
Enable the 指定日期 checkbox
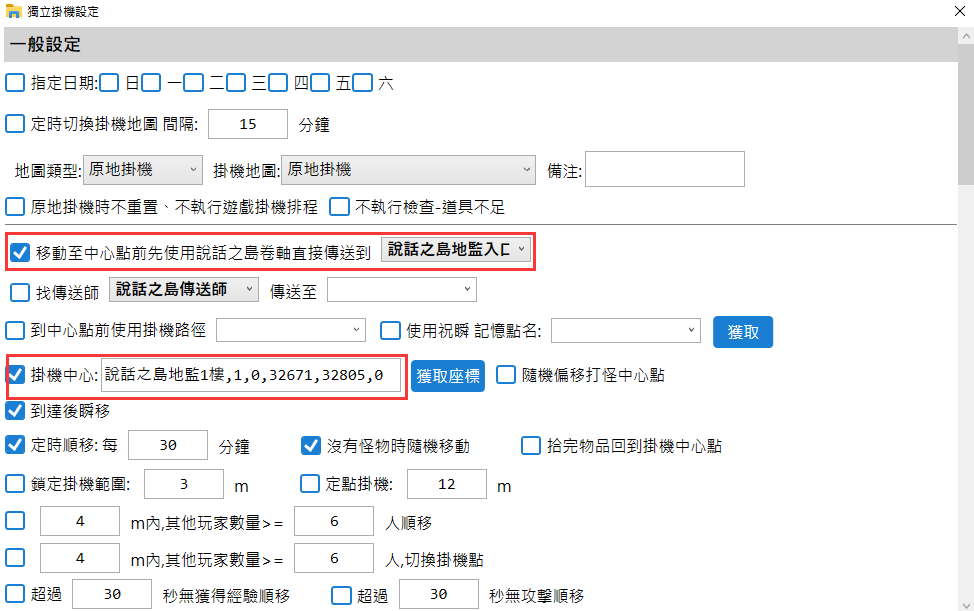coord(16,83)
